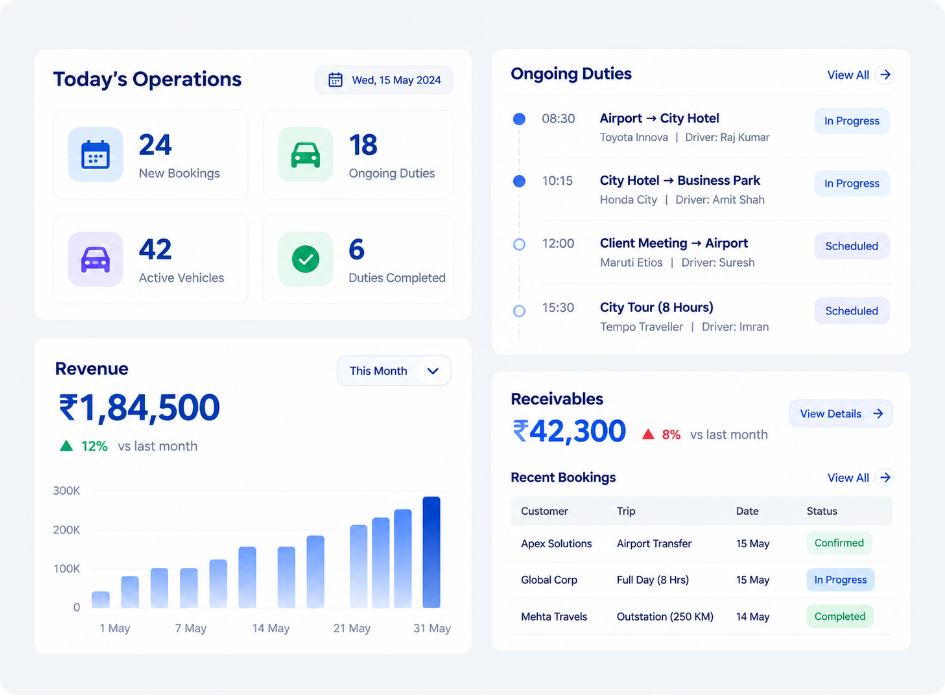Click the 300K axis label on revenue chart
The image size is (945, 696).
click(x=66, y=491)
